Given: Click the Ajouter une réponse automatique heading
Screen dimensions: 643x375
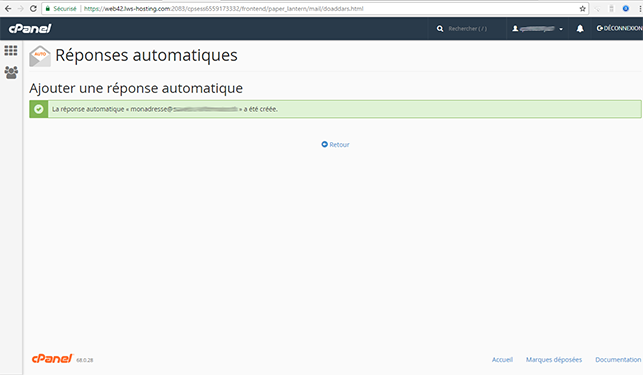Looking at the screenshot, I should click(136, 88).
